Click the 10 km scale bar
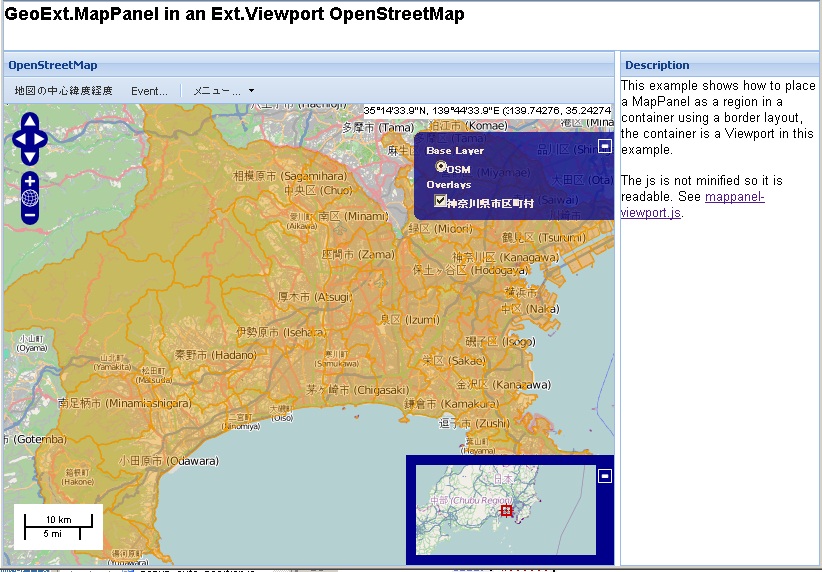This screenshot has height=572, width=822. pyautogui.click(x=58, y=520)
